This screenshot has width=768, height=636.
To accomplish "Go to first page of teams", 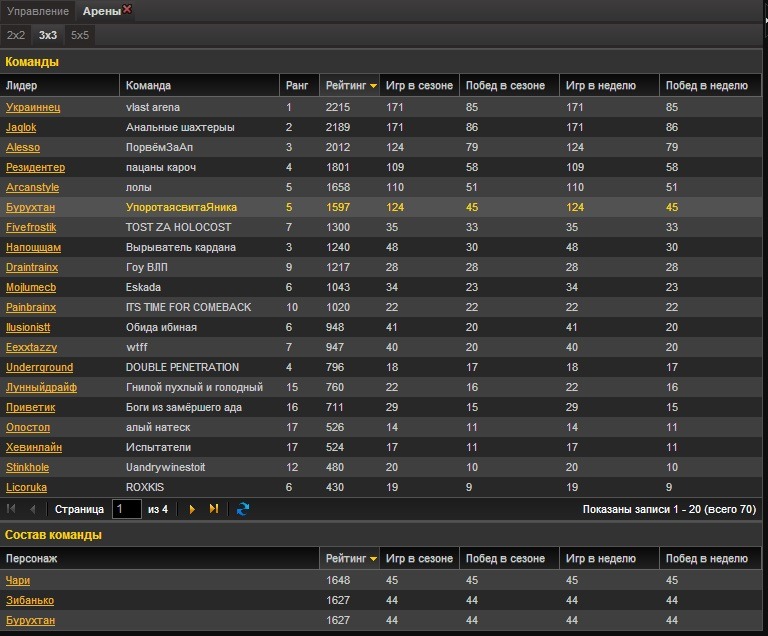I will point(11,509).
